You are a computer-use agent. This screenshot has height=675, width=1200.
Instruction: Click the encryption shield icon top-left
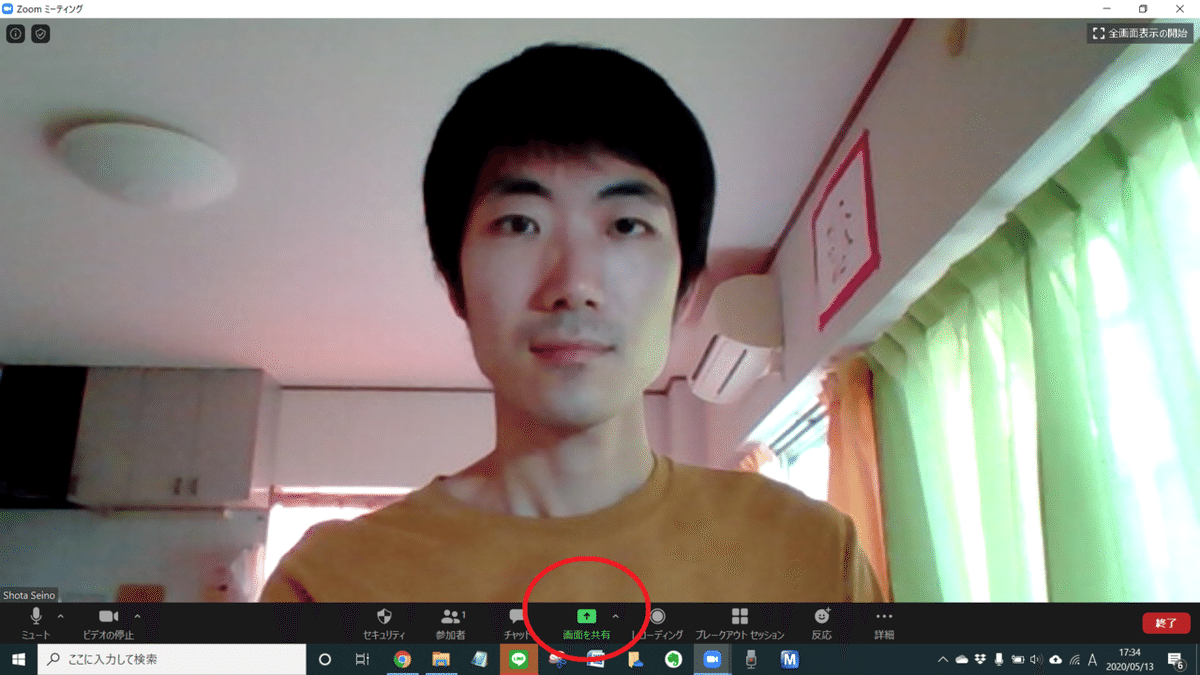[40, 34]
